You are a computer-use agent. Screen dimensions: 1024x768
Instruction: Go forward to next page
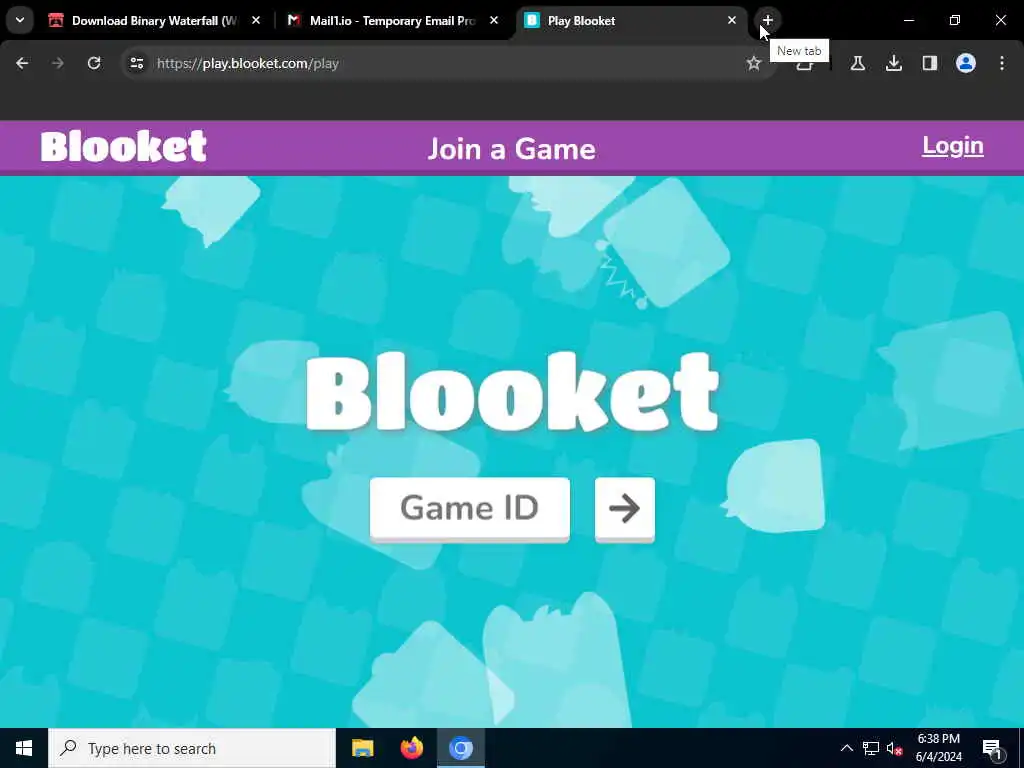pos(58,63)
